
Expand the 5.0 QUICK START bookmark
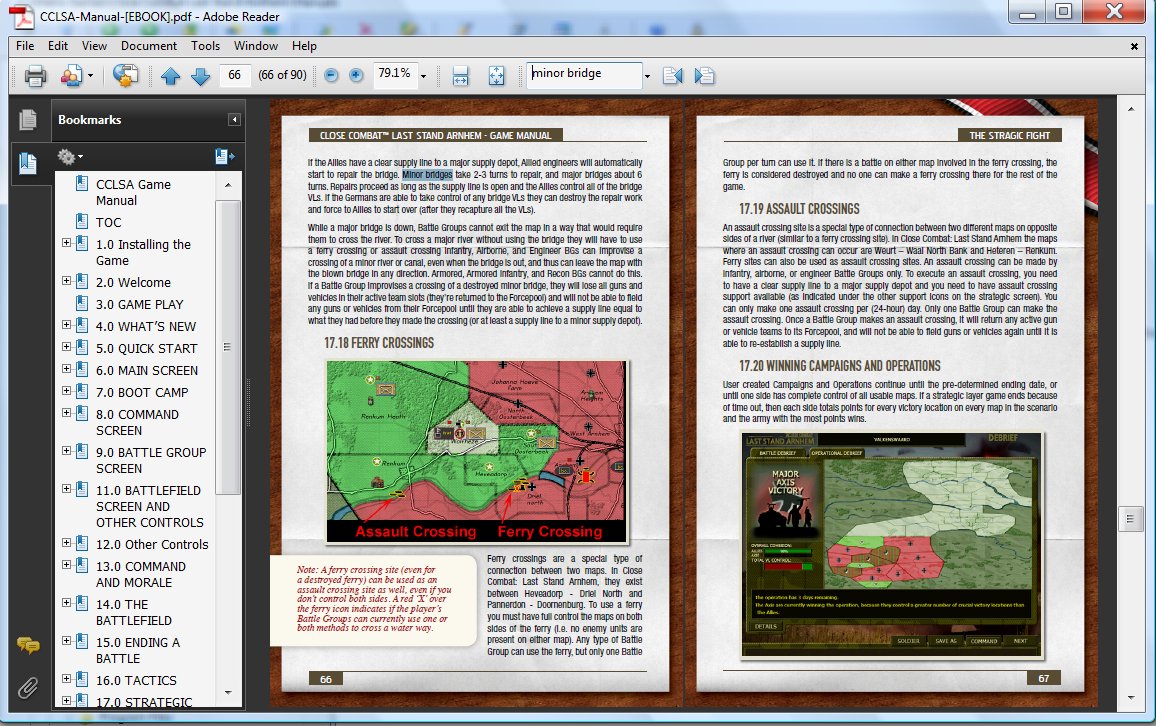coord(66,347)
